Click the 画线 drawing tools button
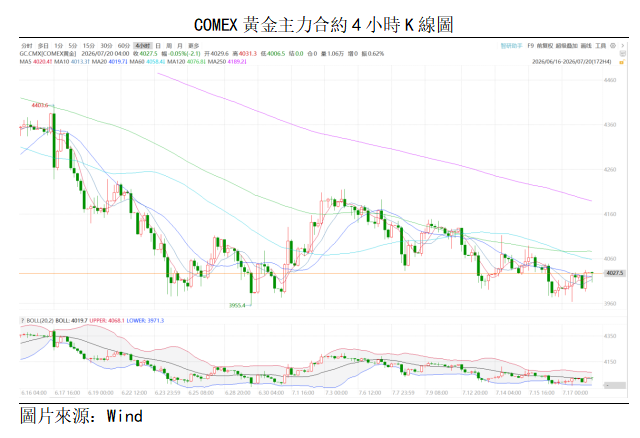The width and height of the screenshot is (640, 438). pos(586,46)
